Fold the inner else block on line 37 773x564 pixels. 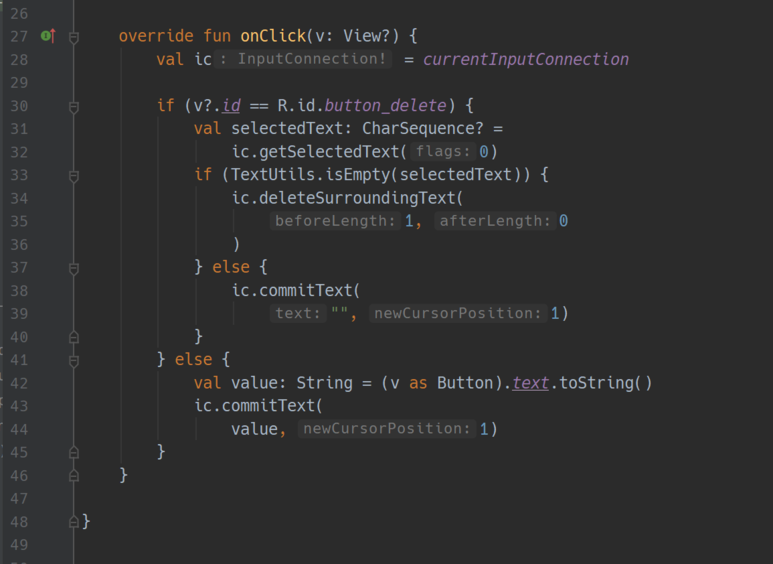(x=74, y=269)
